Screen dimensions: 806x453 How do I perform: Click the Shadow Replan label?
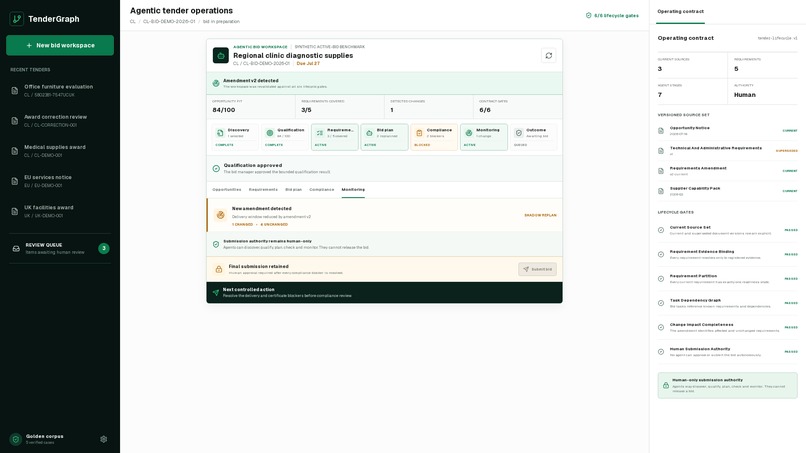540,215
